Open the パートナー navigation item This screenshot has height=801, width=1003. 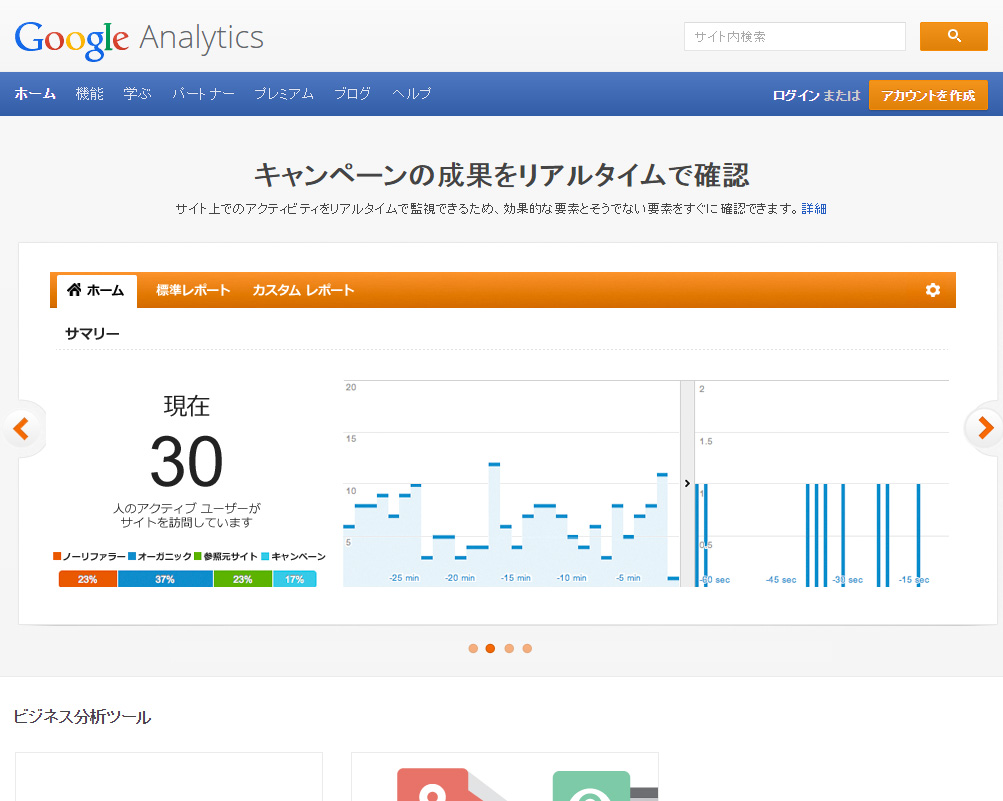(203, 94)
